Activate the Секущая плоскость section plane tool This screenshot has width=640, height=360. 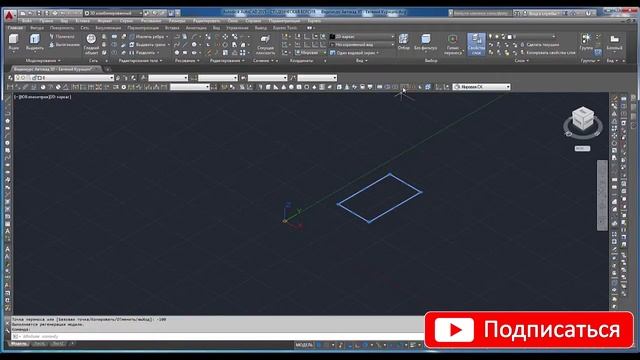[x=265, y=44]
